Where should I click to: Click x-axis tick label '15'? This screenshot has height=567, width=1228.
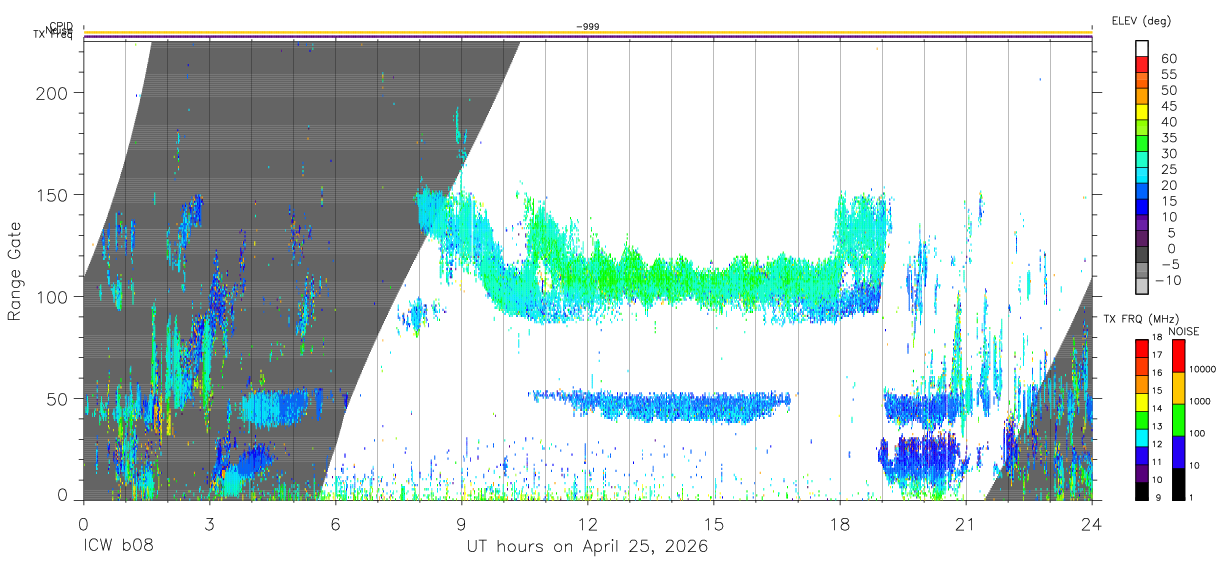[714, 523]
